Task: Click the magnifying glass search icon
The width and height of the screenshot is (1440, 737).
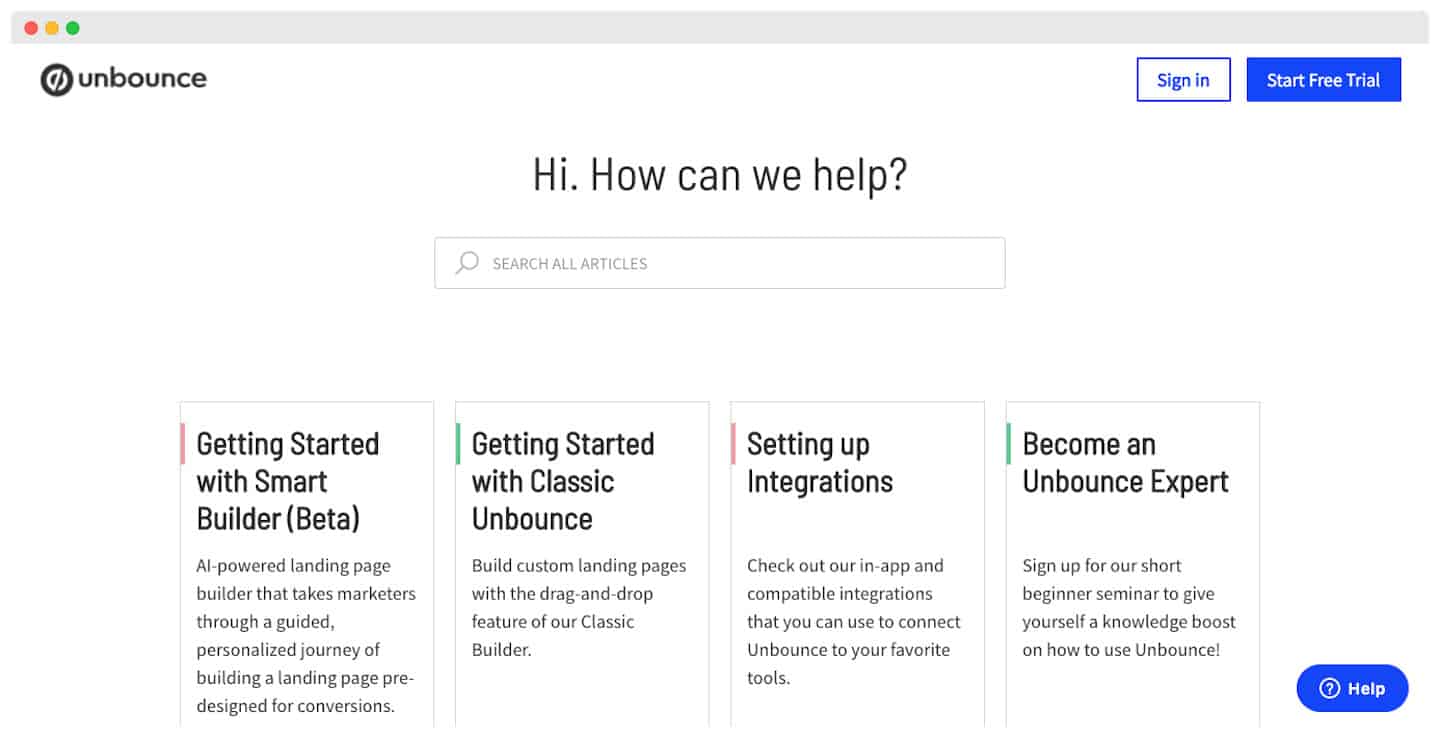Action: [x=467, y=263]
